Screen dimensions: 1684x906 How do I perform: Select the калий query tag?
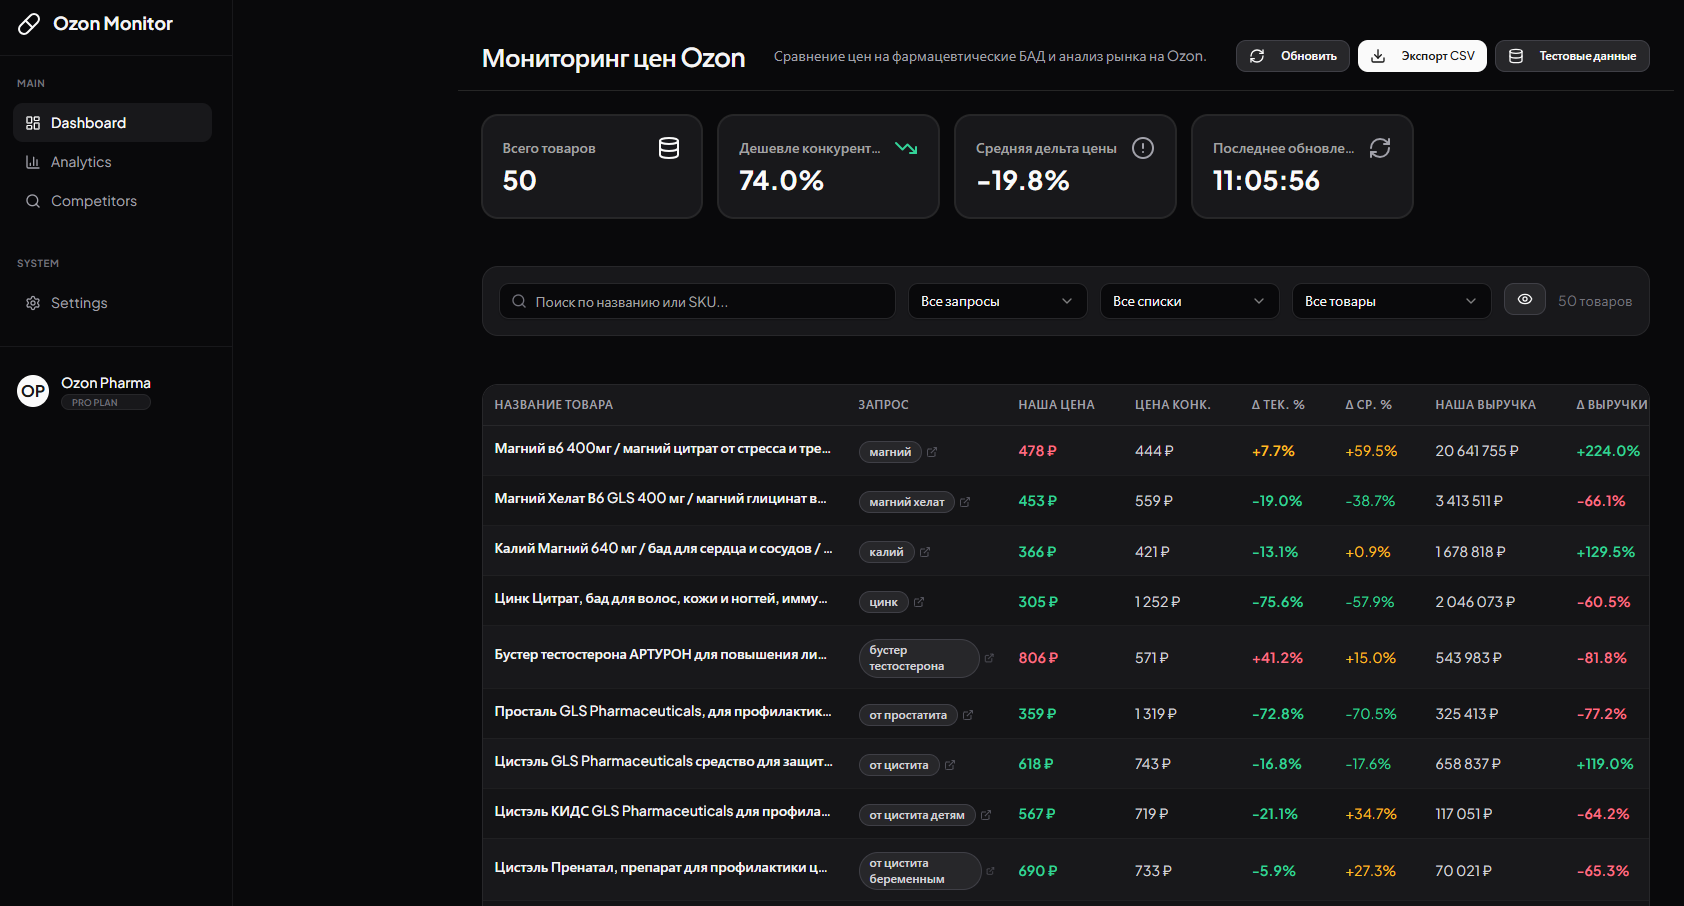tap(886, 552)
